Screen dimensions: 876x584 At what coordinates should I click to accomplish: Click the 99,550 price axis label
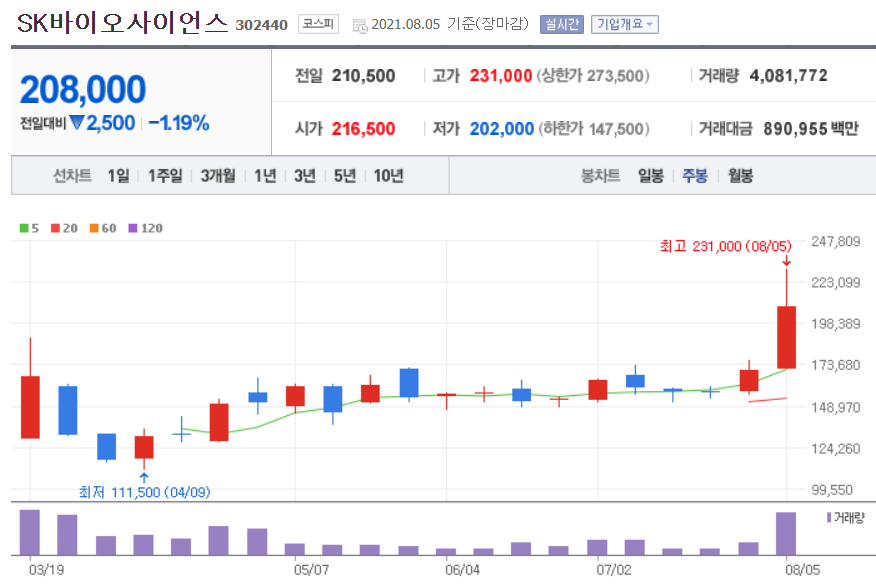tap(832, 490)
